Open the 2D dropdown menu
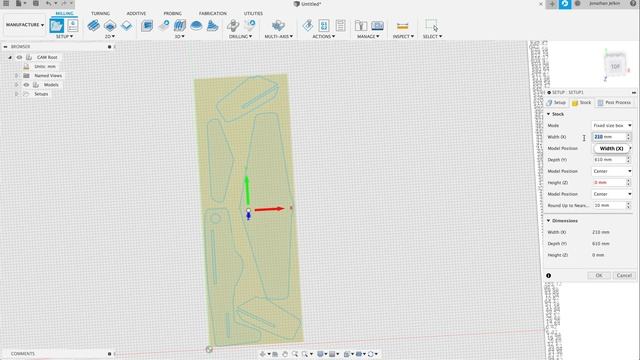Screen dimensions: 640x360 click(110, 36)
